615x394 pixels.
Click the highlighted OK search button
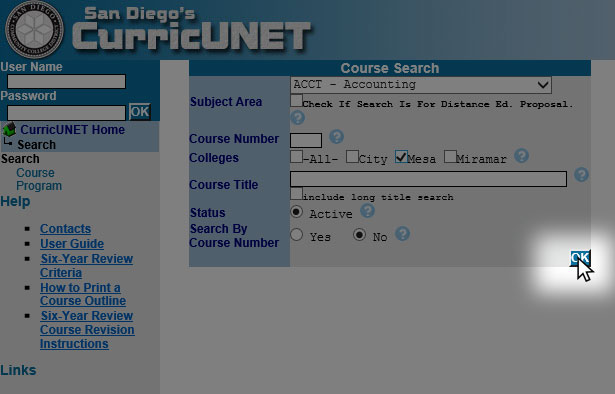(x=580, y=258)
